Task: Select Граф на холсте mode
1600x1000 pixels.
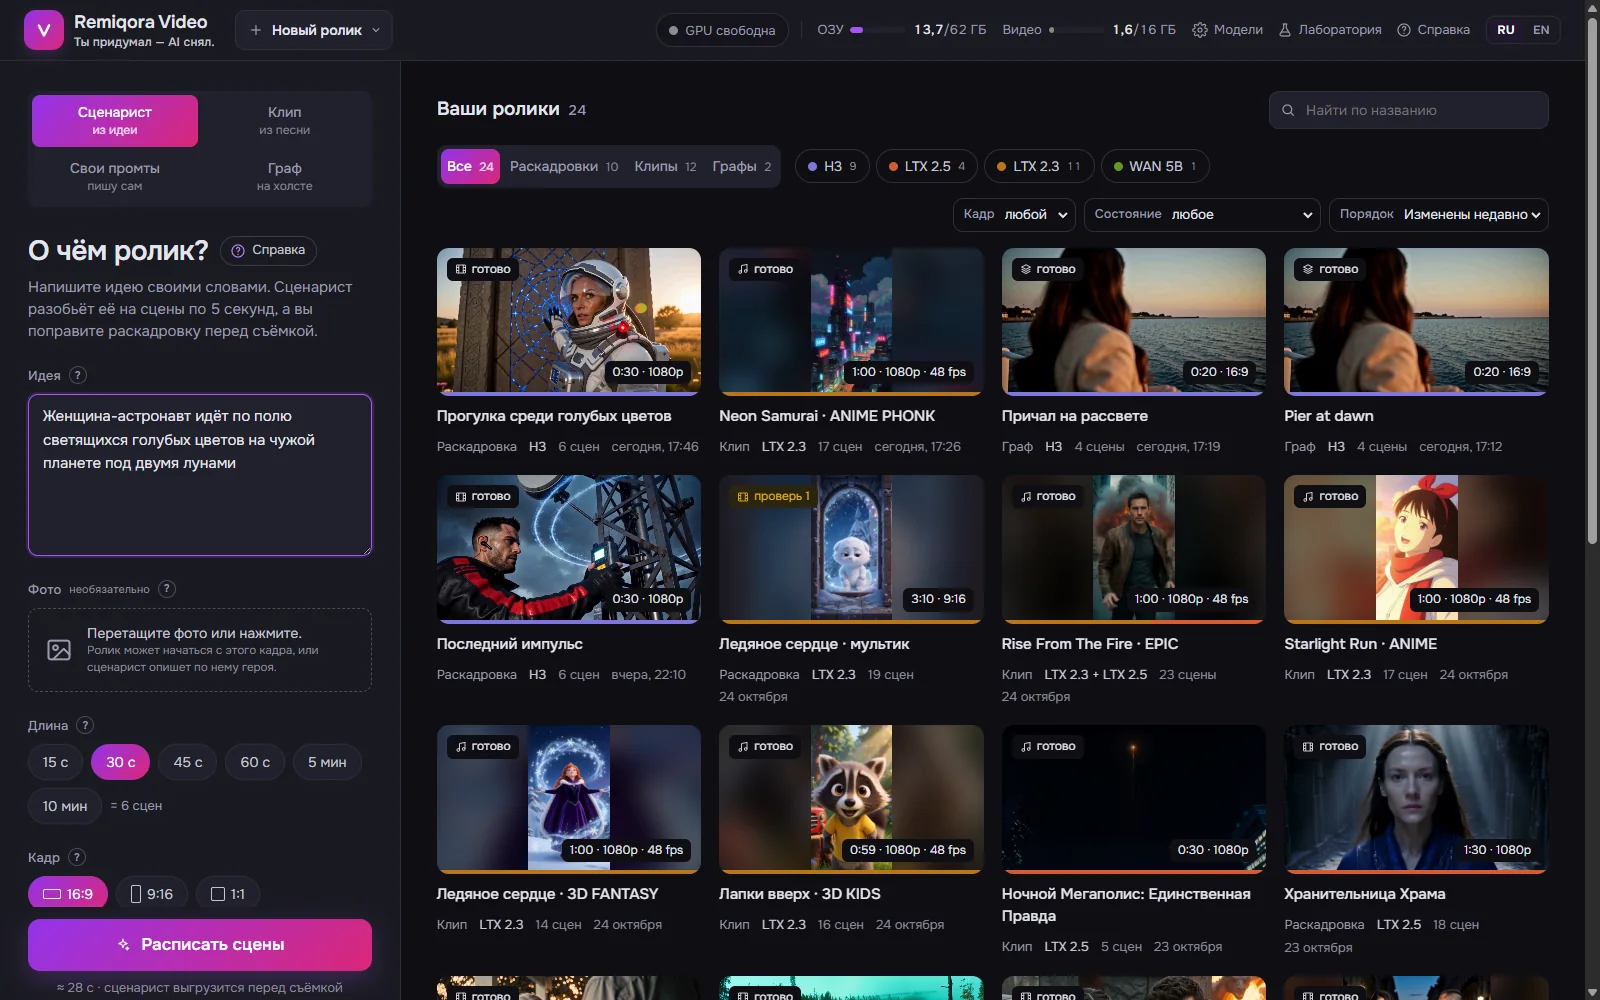Action: coord(285,176)
